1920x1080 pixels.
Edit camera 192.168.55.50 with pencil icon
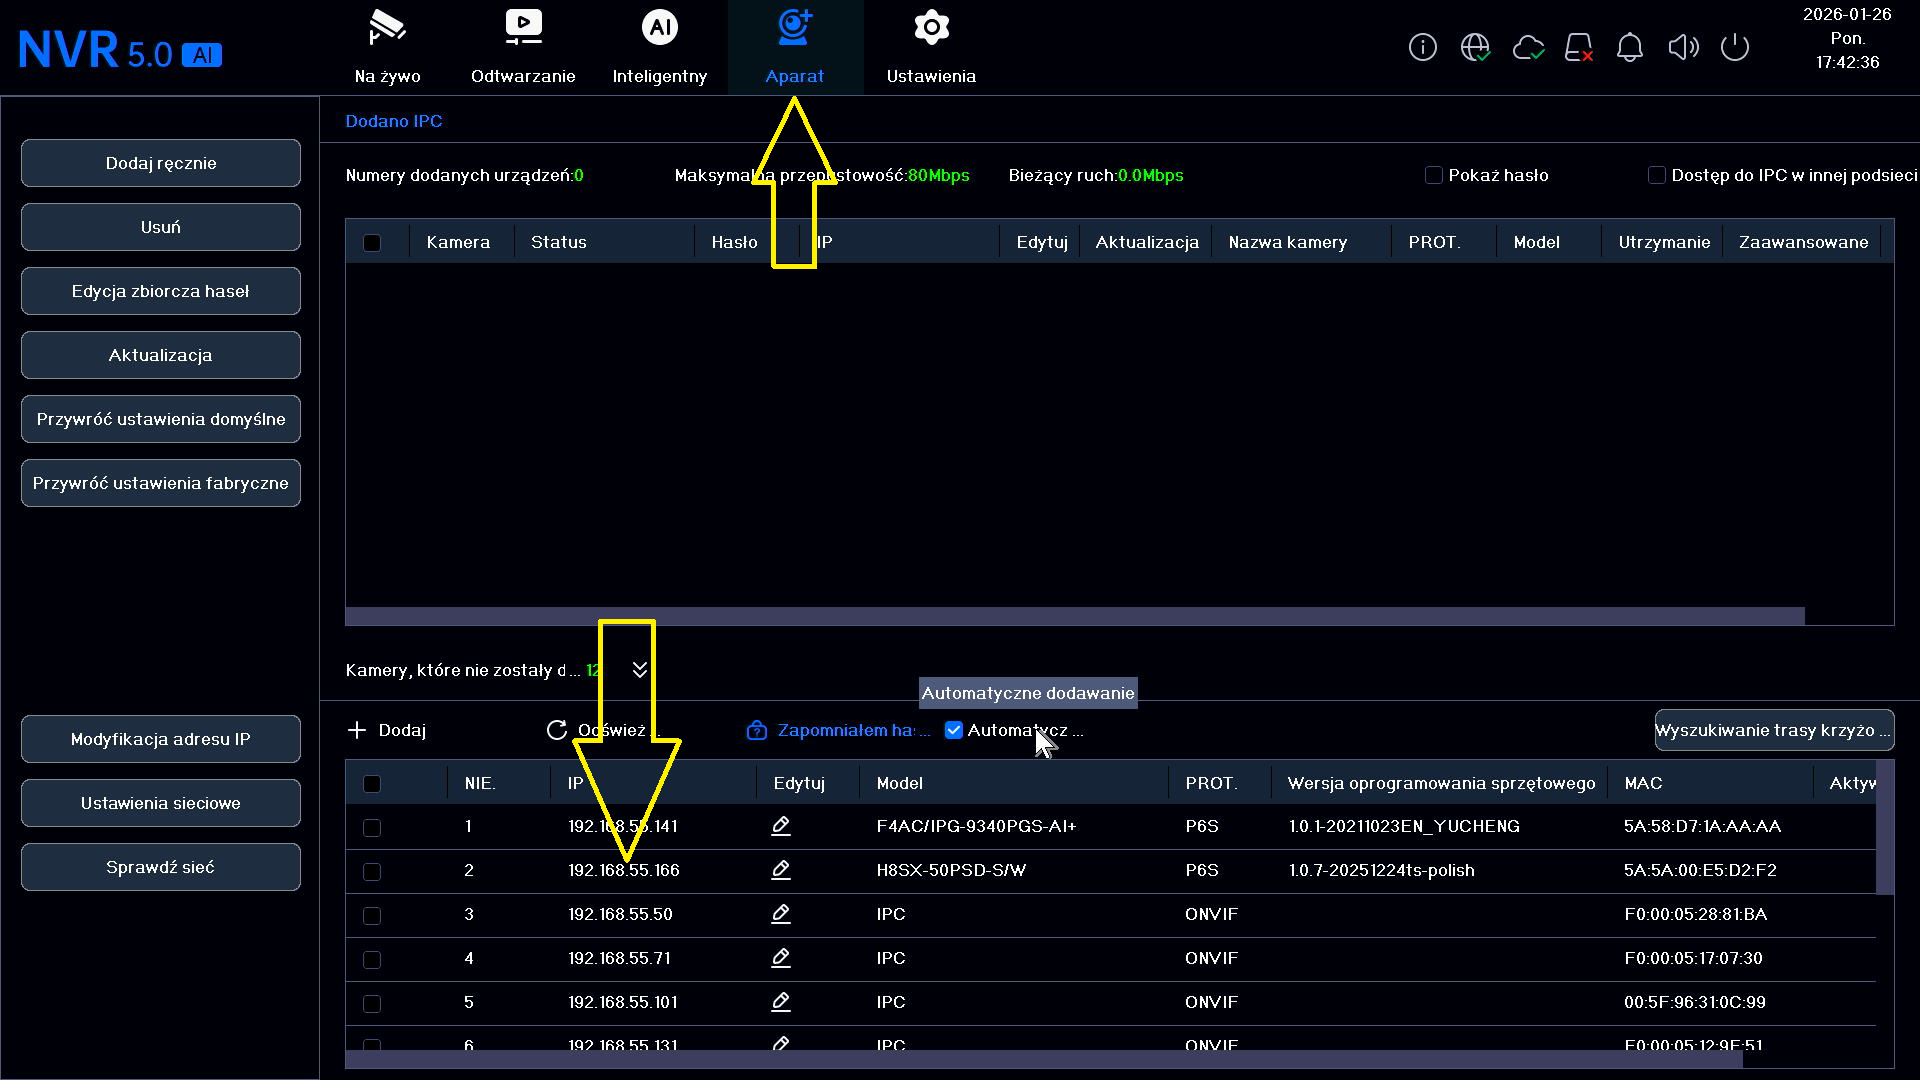(x=781, y=914)
